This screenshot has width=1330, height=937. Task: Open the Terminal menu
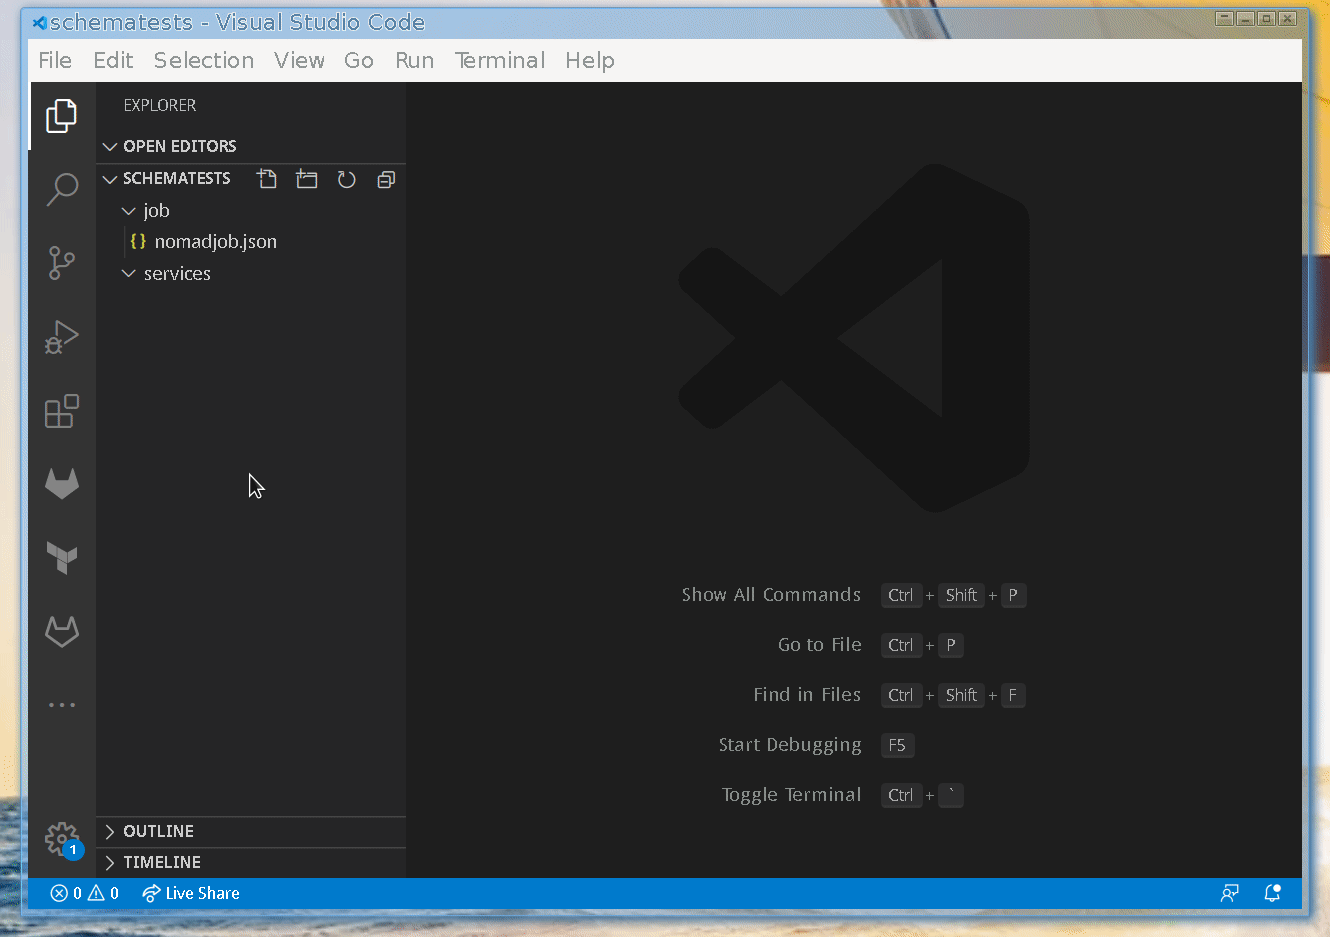tap(500, 60)
